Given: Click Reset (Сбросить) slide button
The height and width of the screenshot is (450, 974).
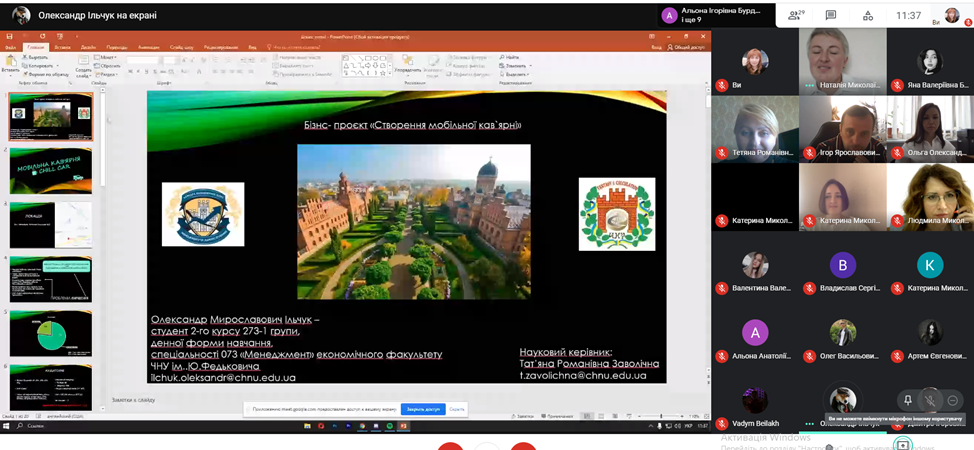Looking at the screenshot, I should 107,65.
